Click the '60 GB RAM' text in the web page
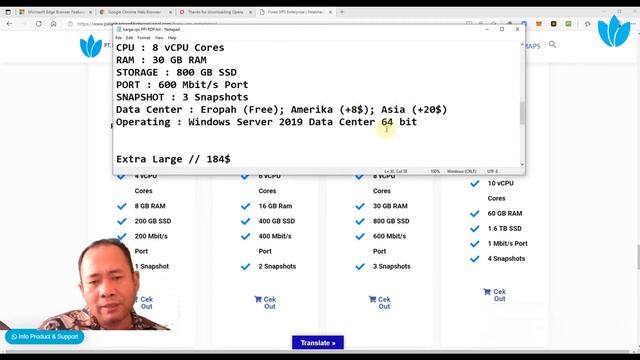The width and height of the screenshot is (640, 360). [x=504, y=213]
